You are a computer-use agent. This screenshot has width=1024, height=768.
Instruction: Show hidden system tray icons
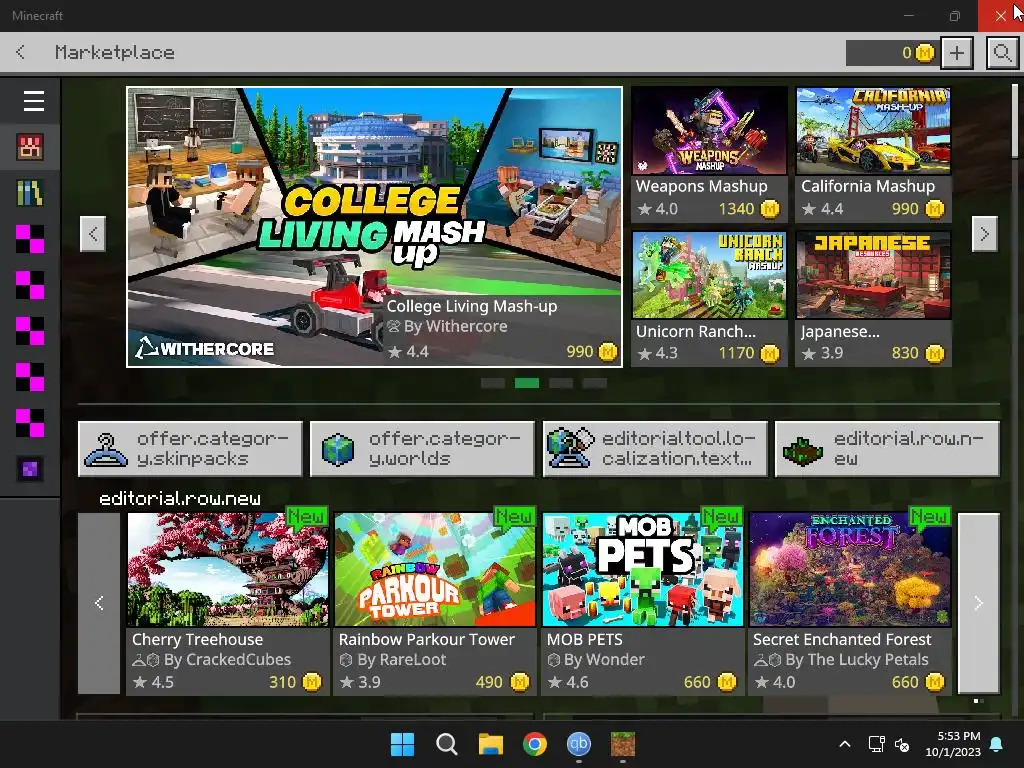(x=844, y=744)
